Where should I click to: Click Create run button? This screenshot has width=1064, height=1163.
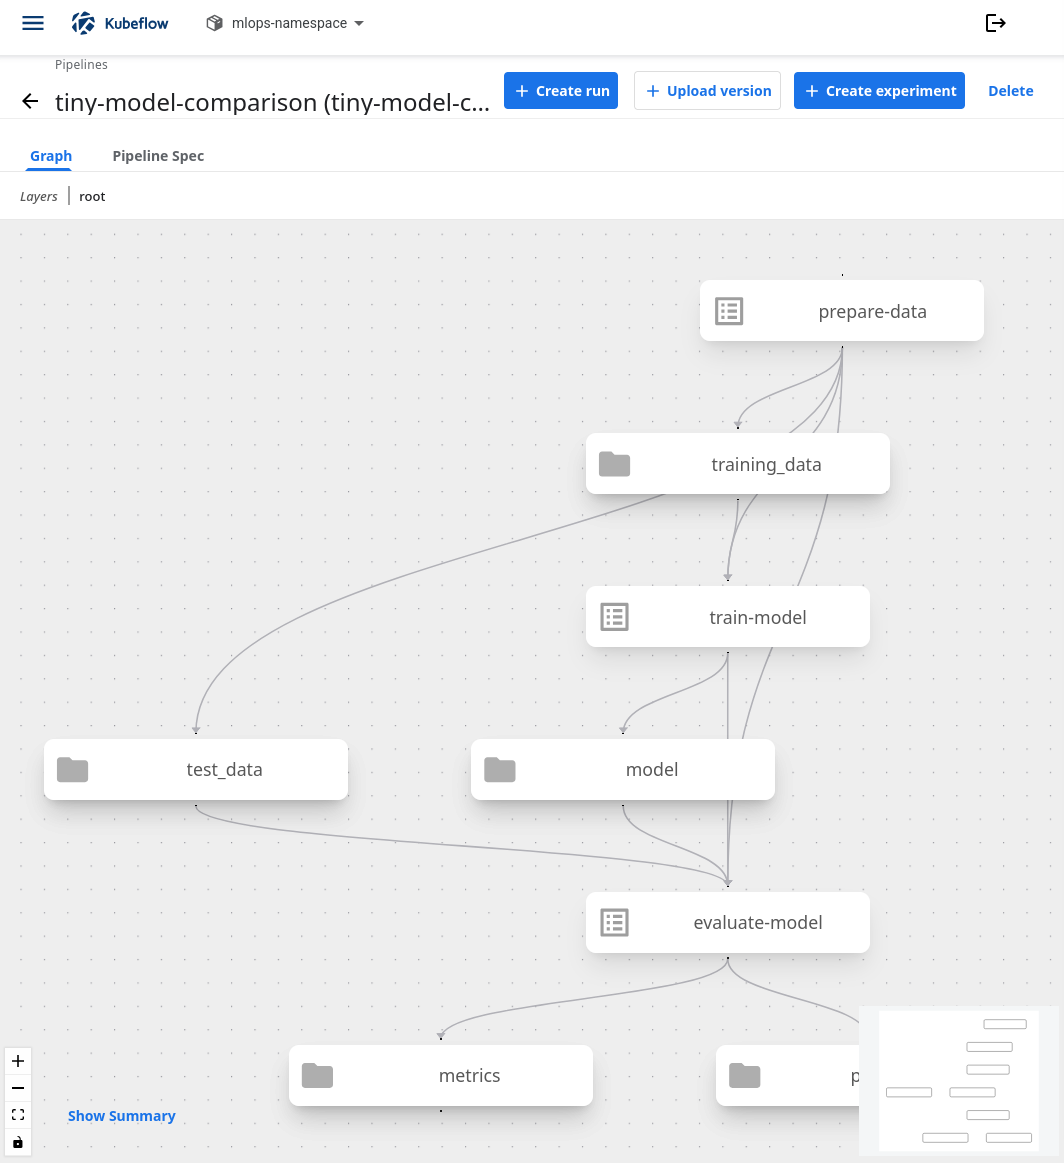(x=561, y=90)
